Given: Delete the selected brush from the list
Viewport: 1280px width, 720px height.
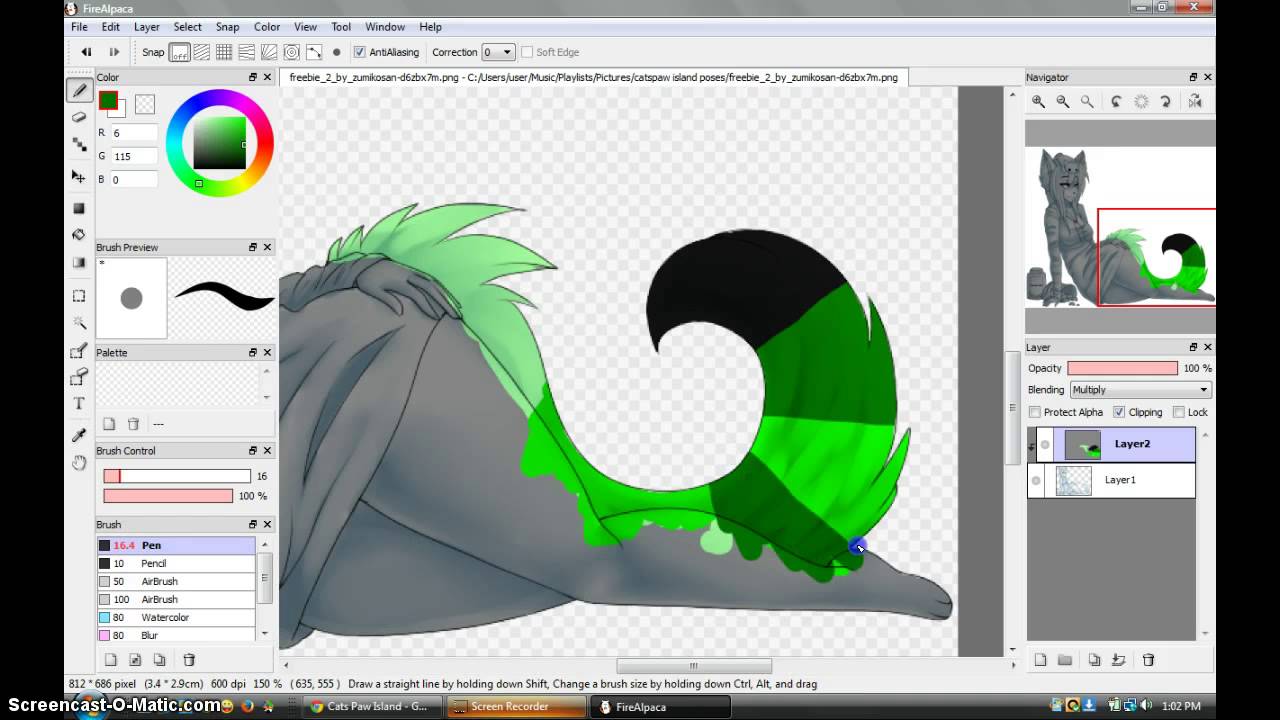Looking at the screenshot, I should [x=189, y=660].
